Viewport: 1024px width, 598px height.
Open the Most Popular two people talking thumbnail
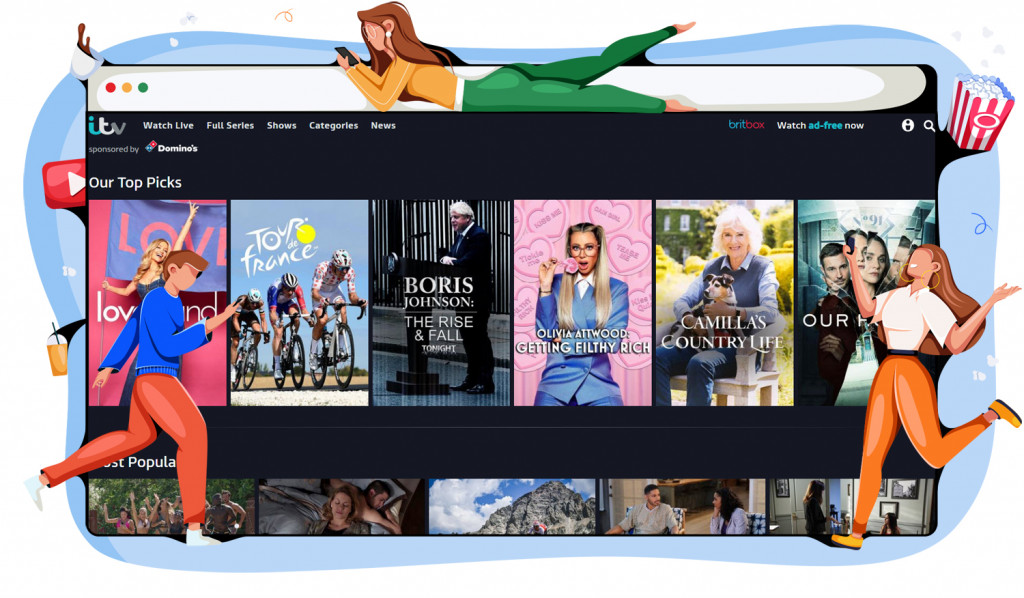[x=682, y=507]
